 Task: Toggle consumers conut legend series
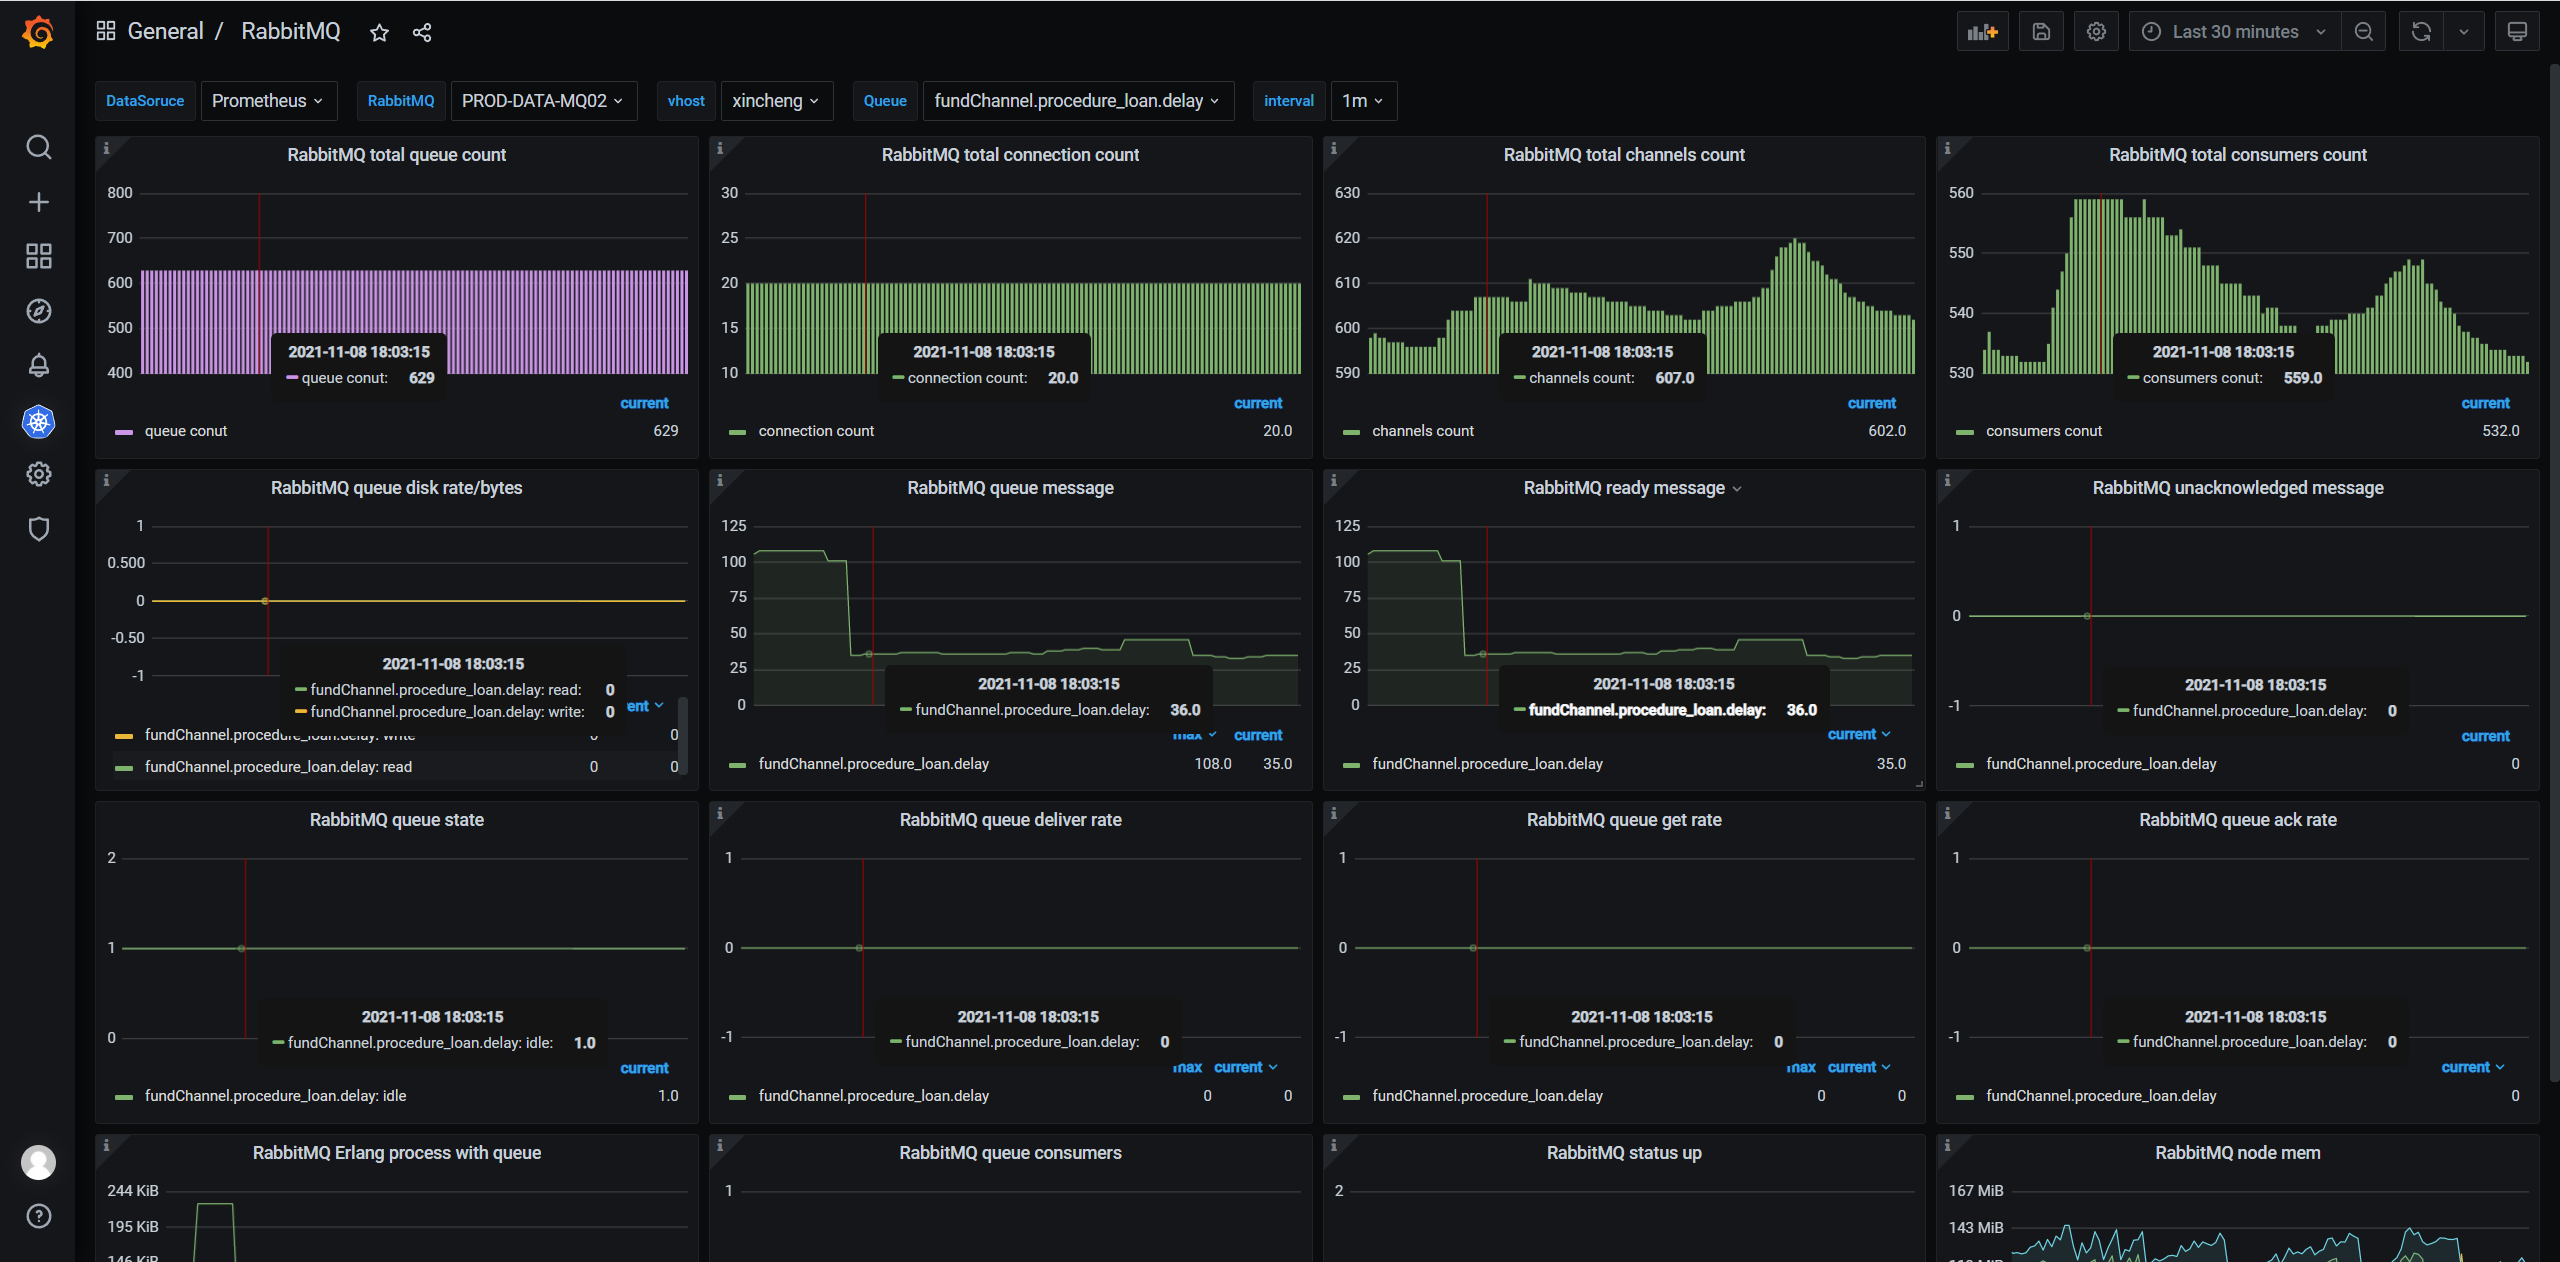[2043, 431]
